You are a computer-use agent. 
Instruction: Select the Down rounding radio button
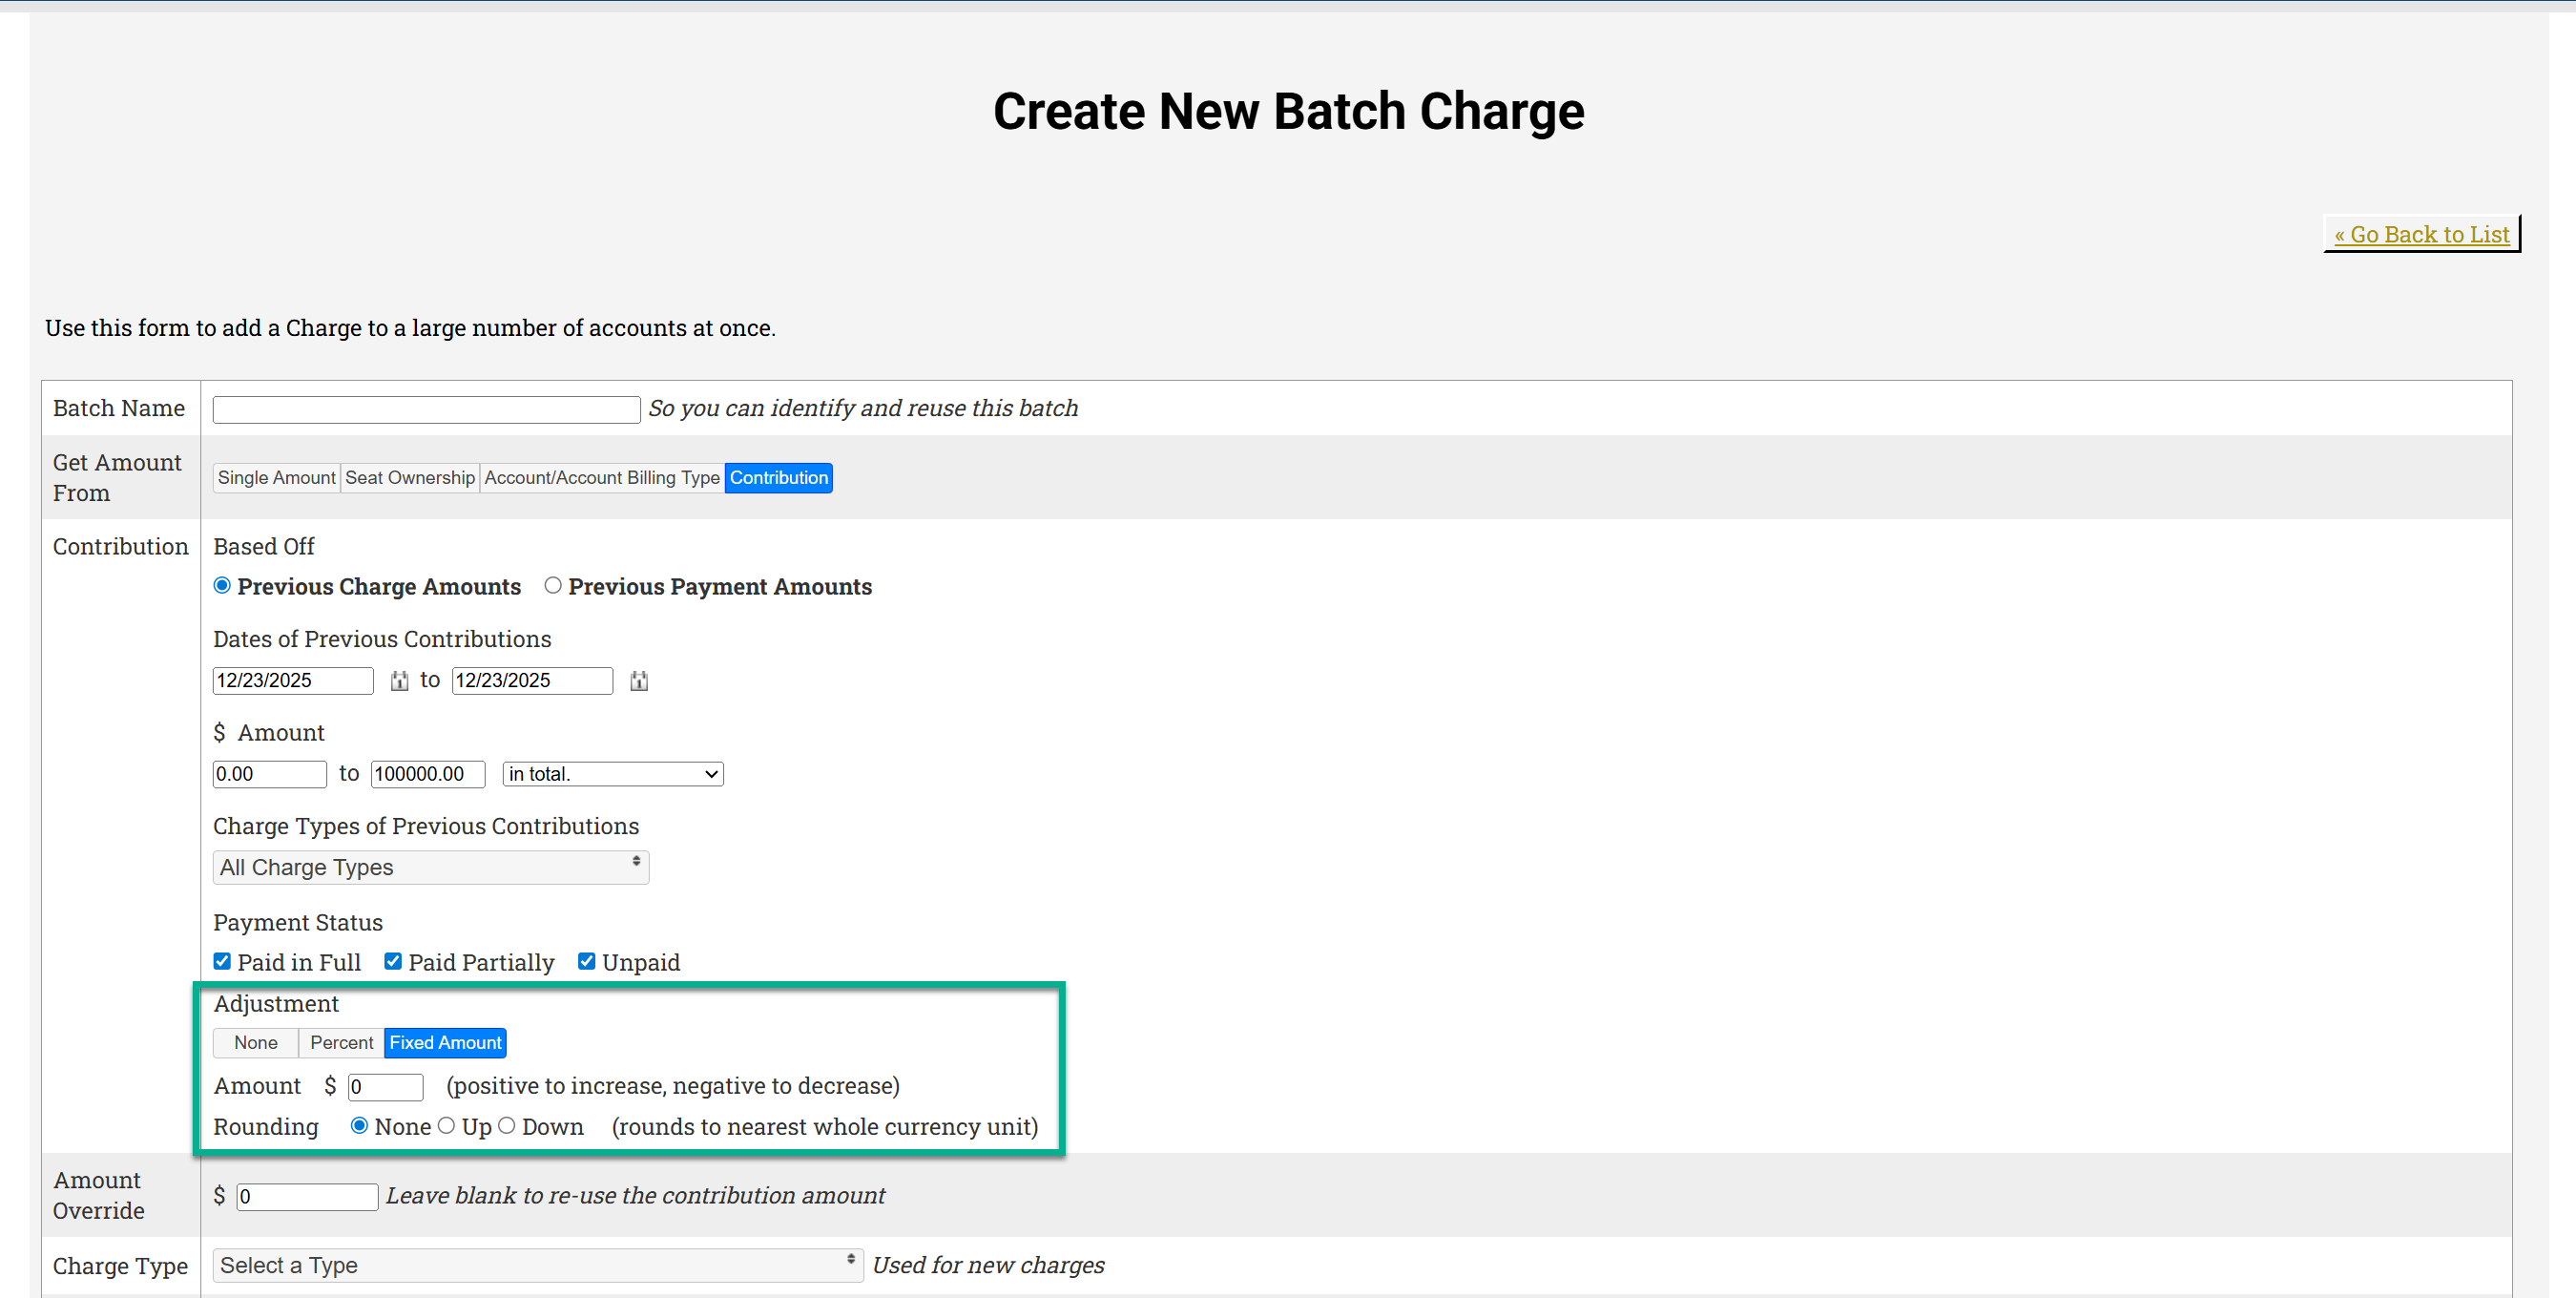tap(507, 1126)
